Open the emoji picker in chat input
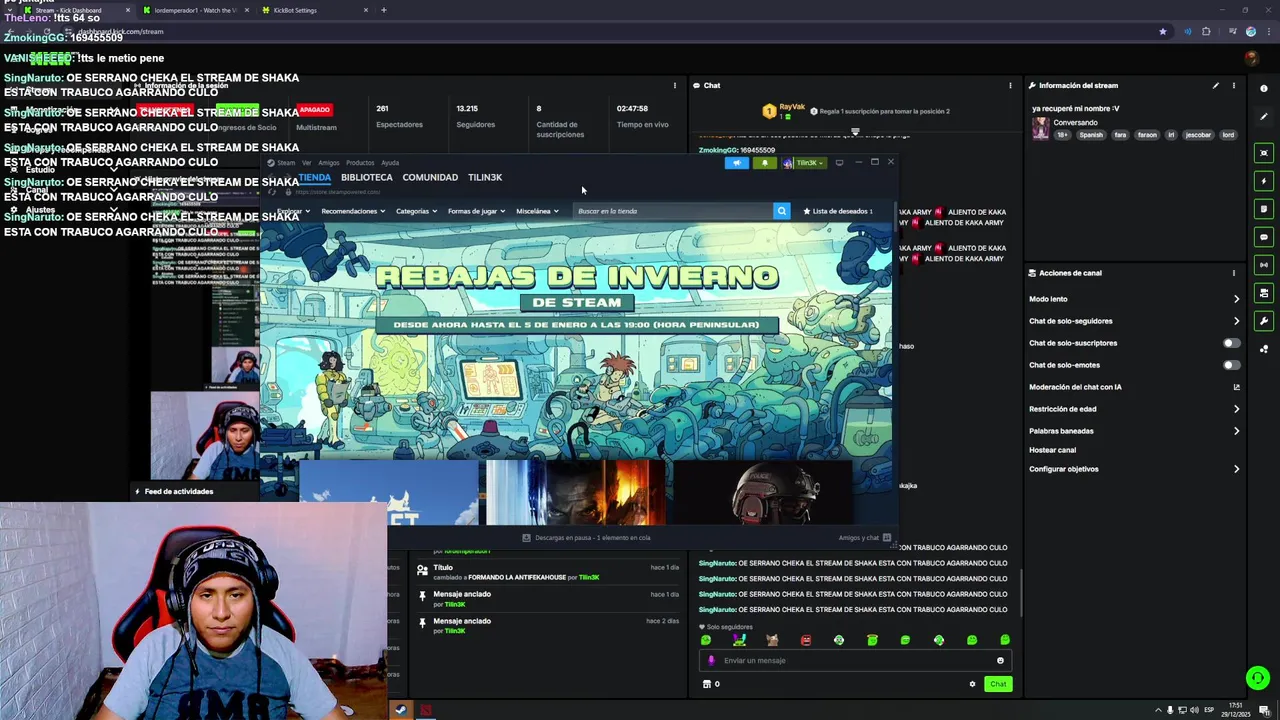The height and width of the screenshot is (720, 1280). pyautogui.click(x=1000, y=660)
